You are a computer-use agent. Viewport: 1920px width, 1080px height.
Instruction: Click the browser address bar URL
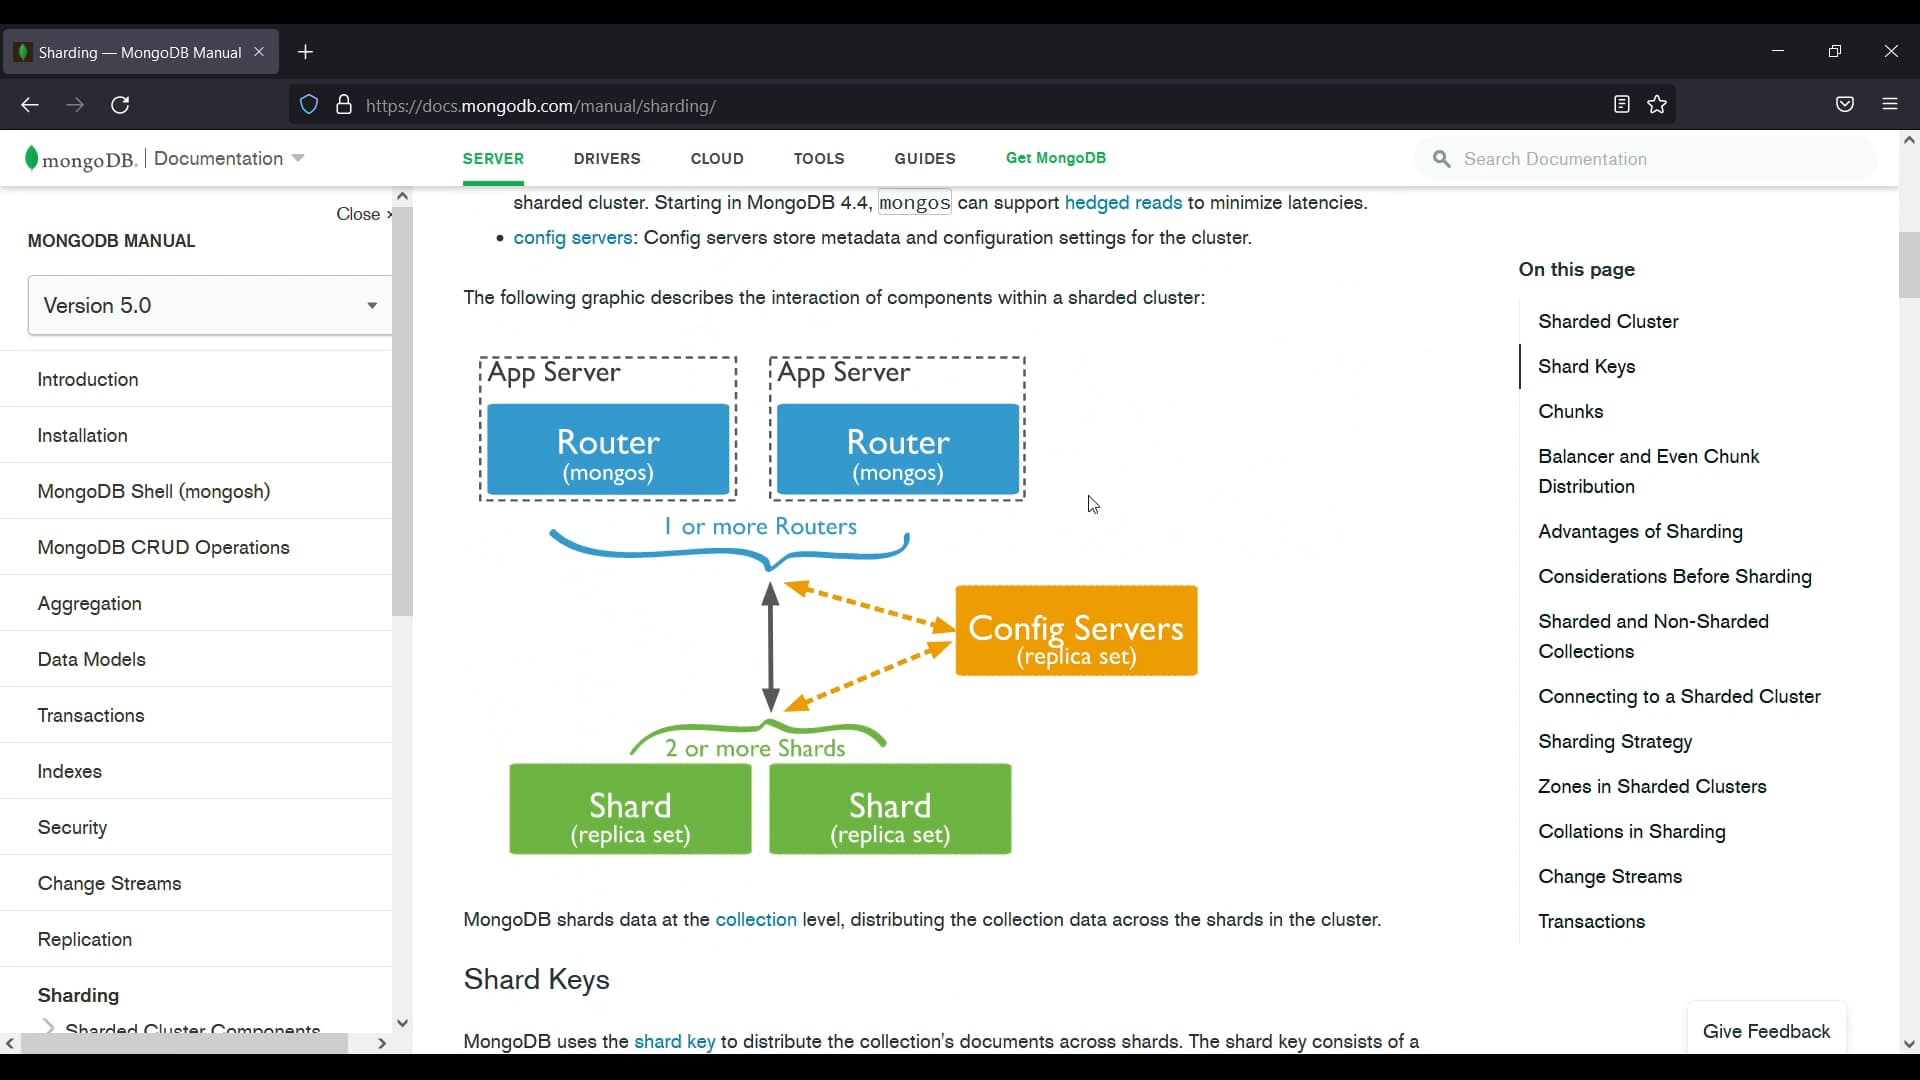pos(541,105)
